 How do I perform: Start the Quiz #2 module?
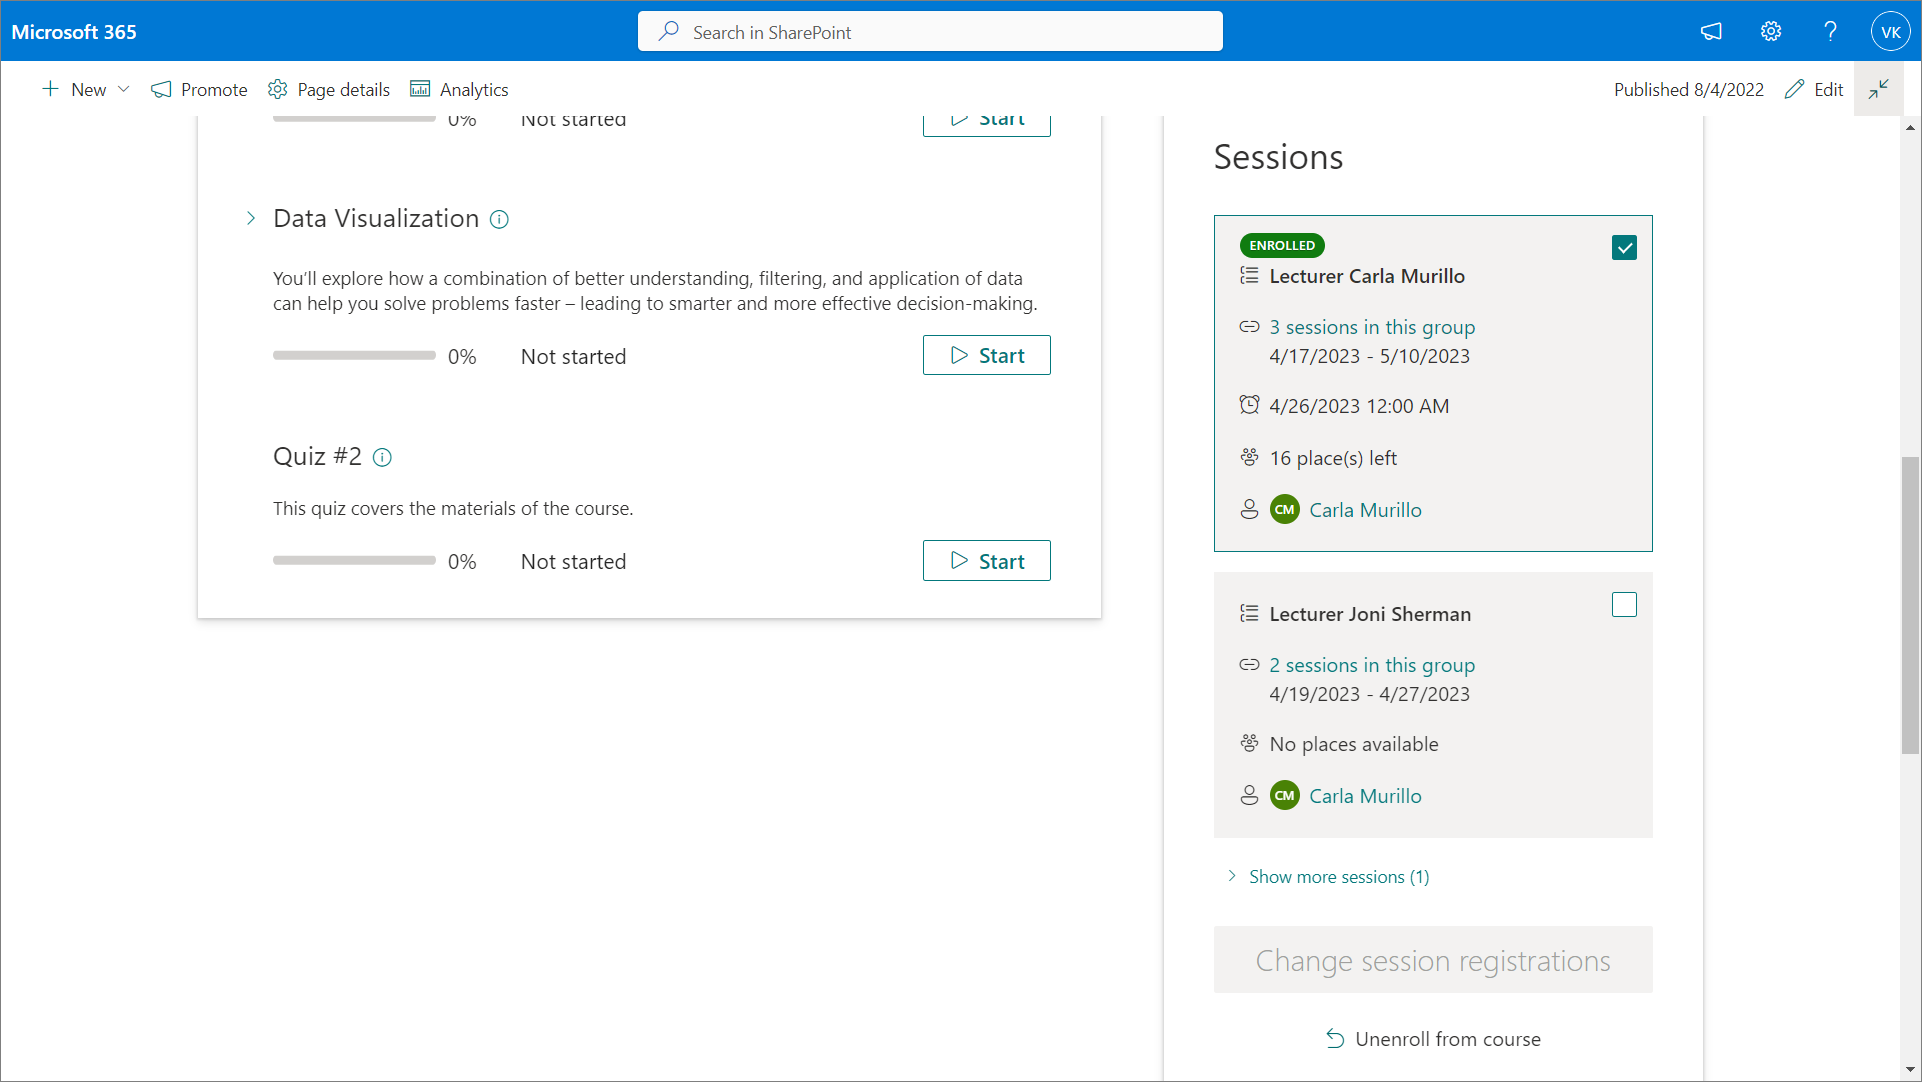pyautogui.click(x=986, y=561)
